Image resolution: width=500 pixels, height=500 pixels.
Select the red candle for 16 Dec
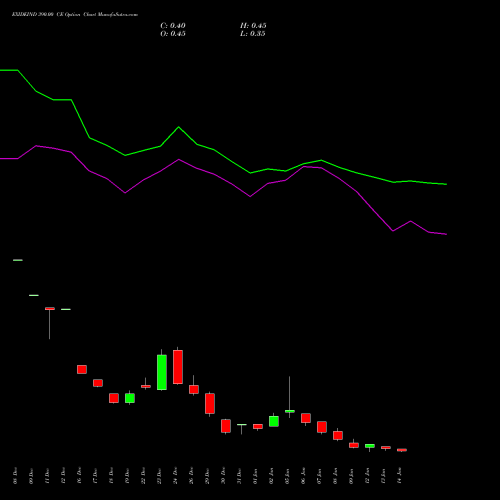click(82, 369)
